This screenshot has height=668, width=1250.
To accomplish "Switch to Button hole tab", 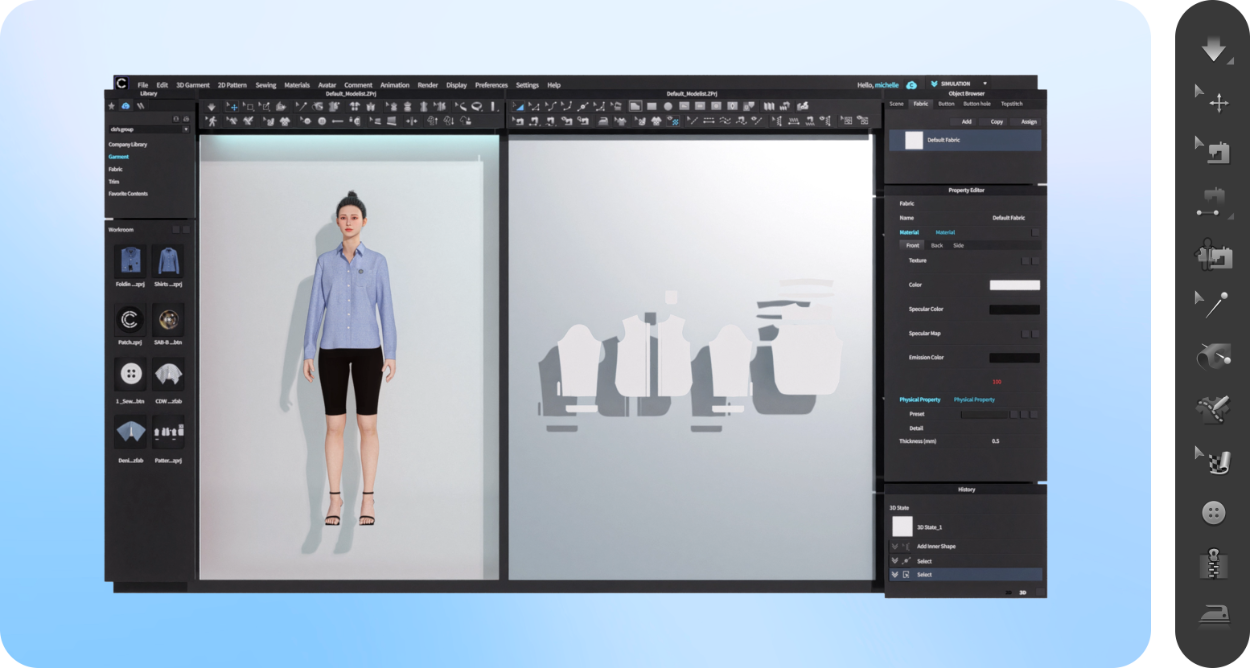I will pos(977,103).
